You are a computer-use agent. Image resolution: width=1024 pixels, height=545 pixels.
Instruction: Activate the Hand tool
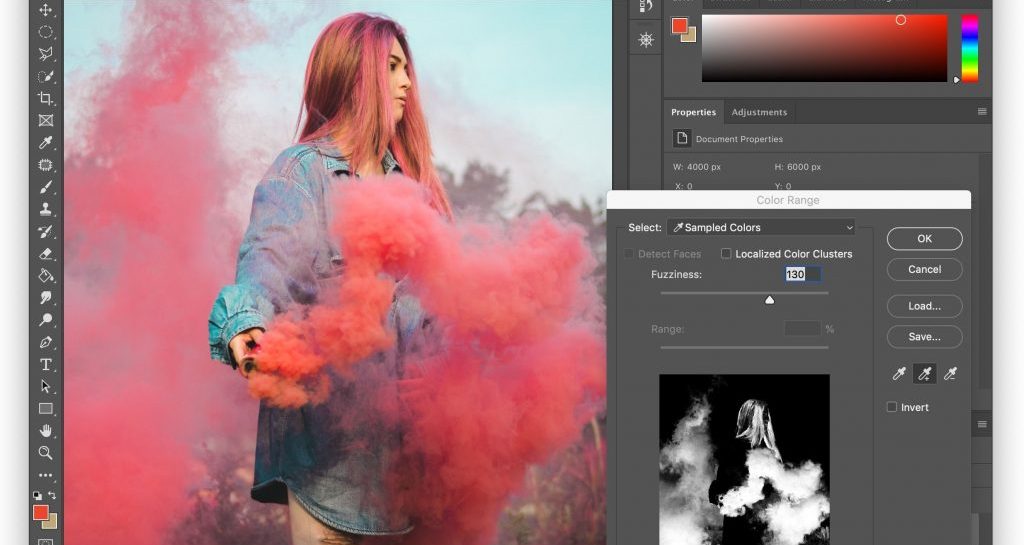[45, 430]
